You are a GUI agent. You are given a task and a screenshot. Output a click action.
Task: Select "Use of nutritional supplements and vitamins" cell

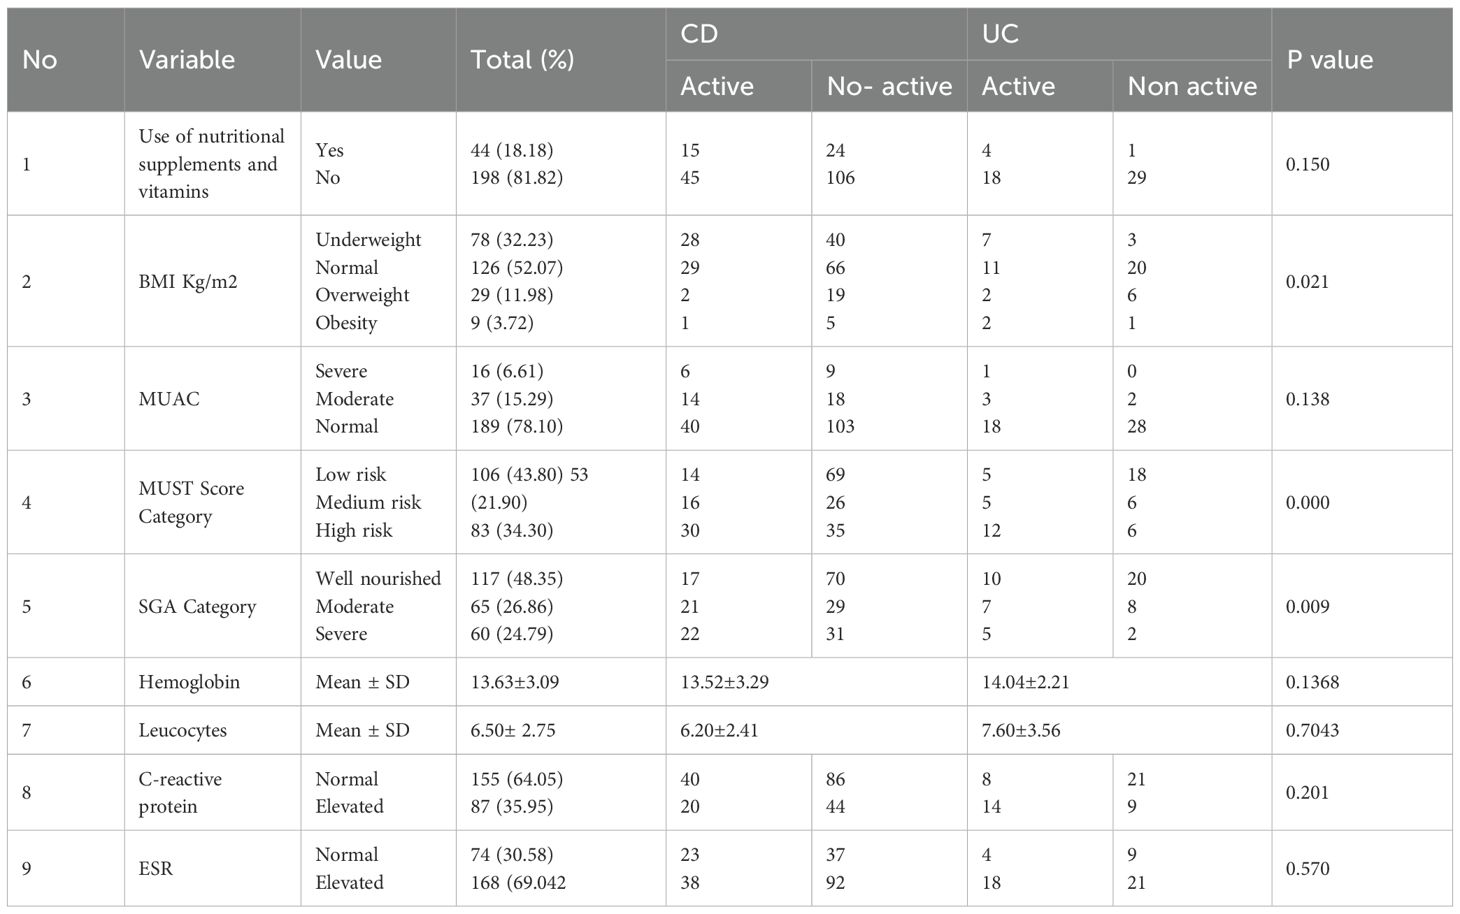(x=211, y=164)
